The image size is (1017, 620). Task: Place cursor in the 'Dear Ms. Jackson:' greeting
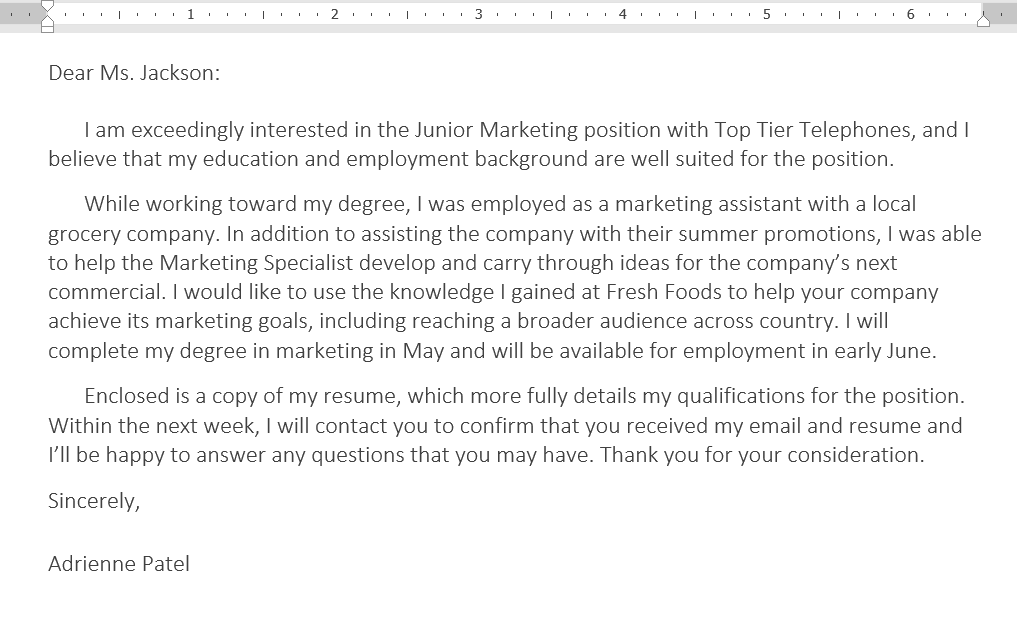tap(134, 73)
